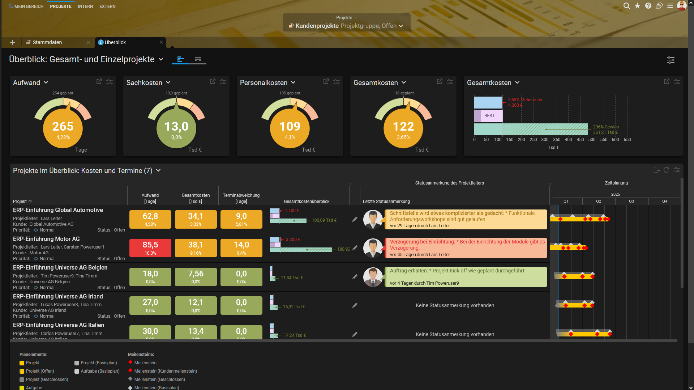Image resolution: width=694 pixels, height=390 pixels.
Task: Expand the Gesamtkosten gauge widget dropdown
Action: 404,82
